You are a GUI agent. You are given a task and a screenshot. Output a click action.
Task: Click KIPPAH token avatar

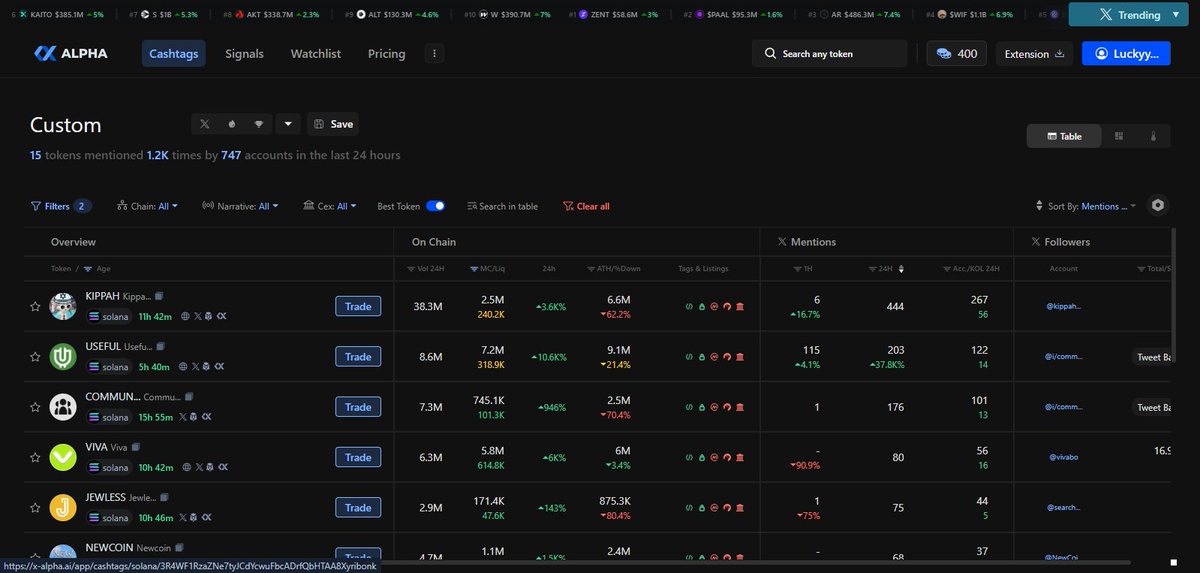point(64,306)
